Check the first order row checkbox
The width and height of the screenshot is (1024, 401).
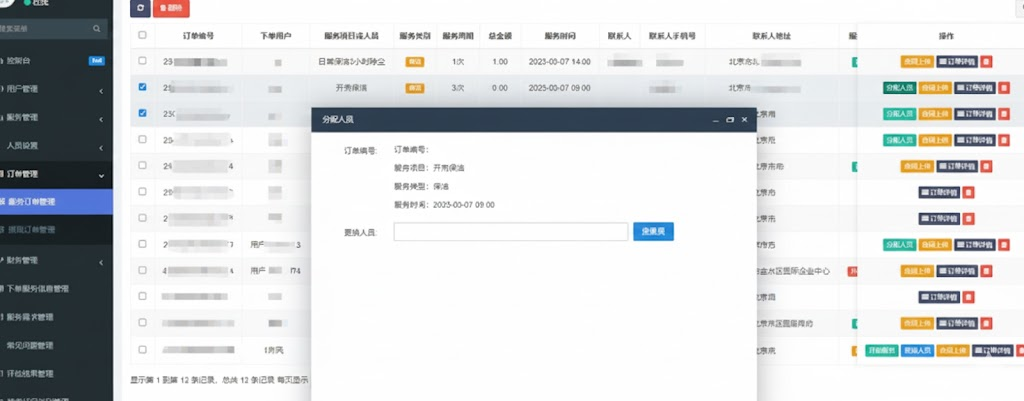coord(142,61)
